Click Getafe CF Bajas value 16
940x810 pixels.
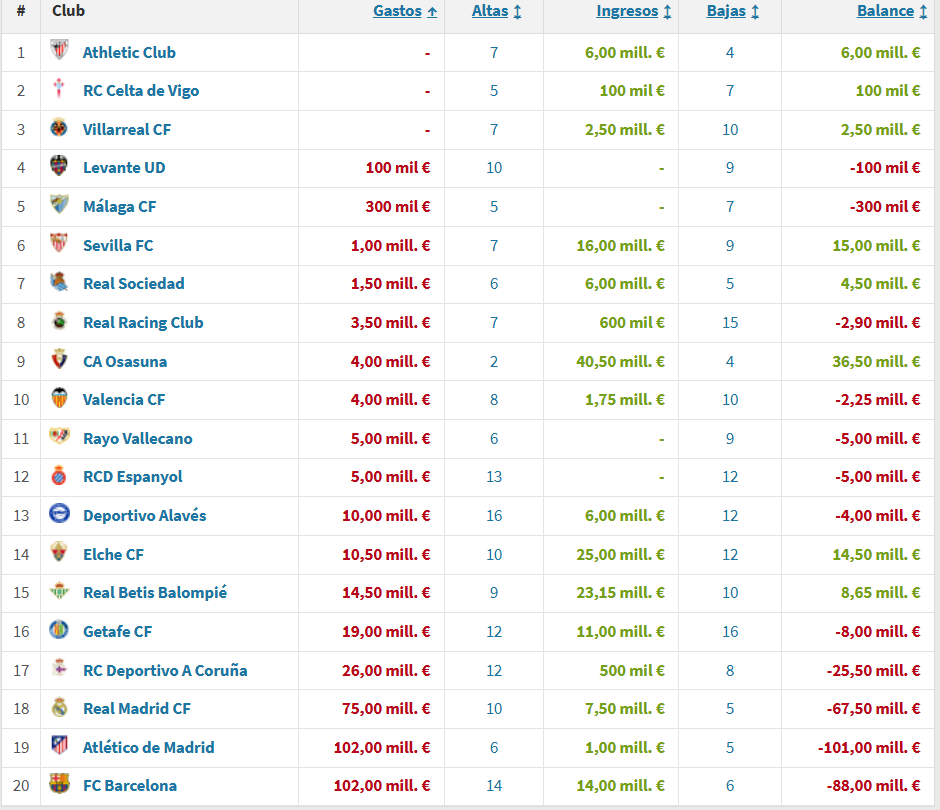click(x=730, y=632)
